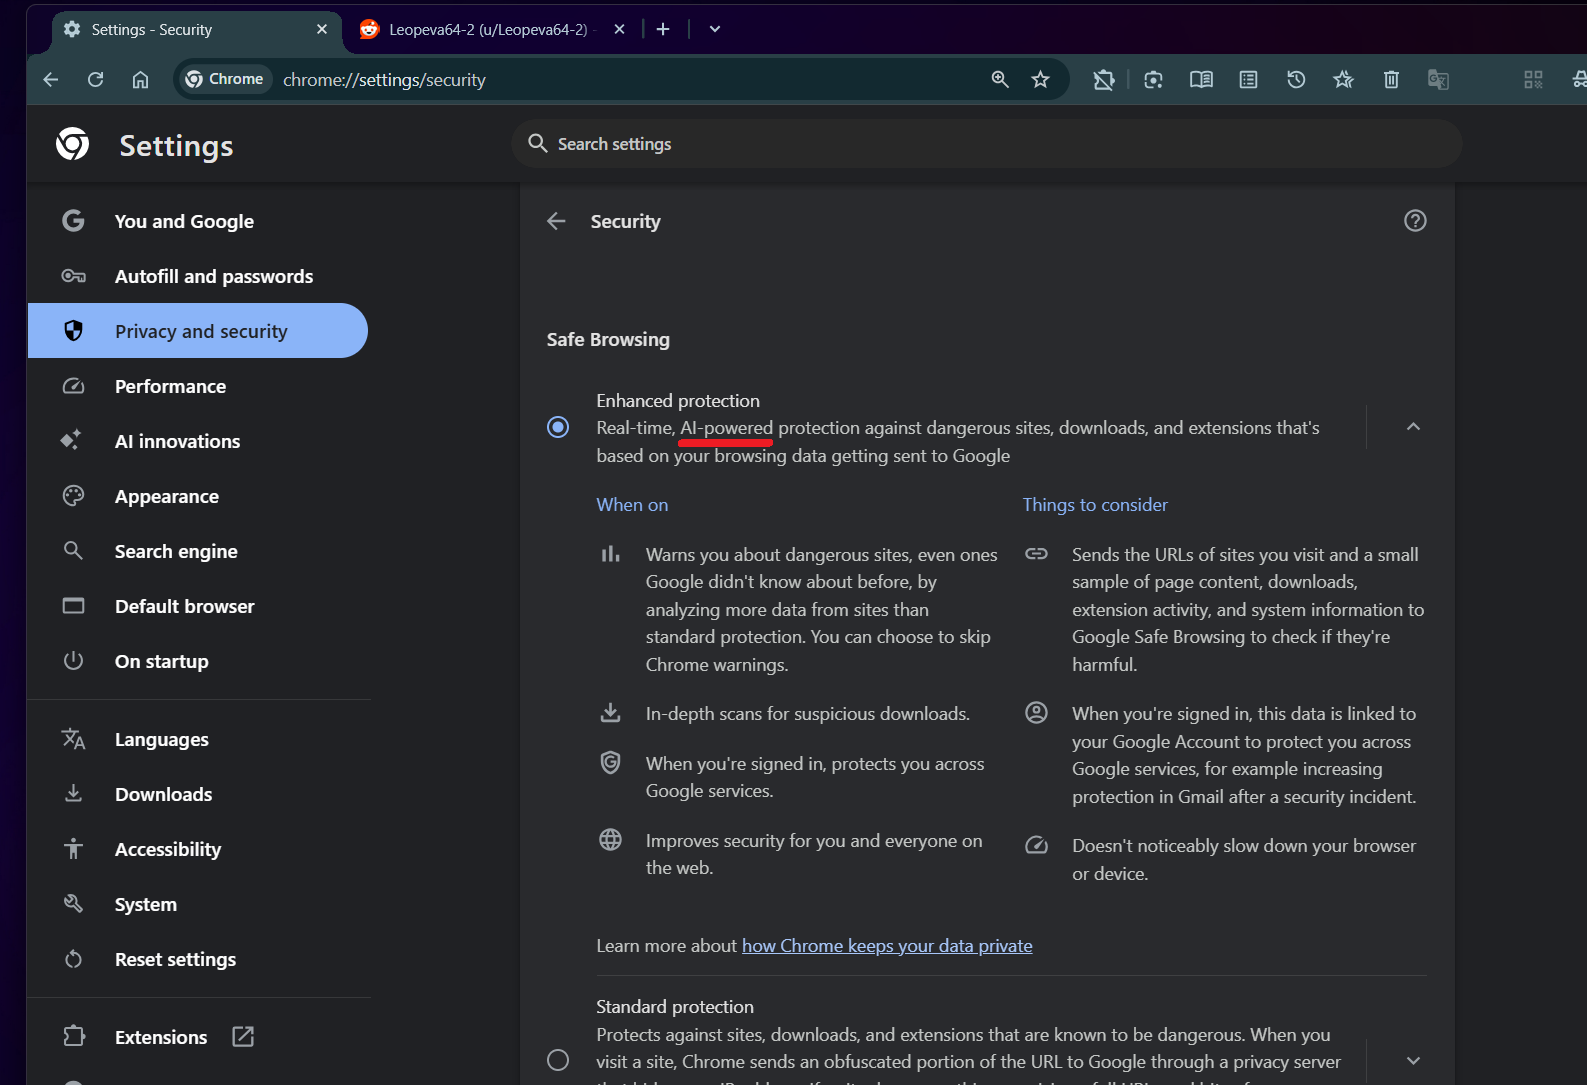Click the Things to consider heading
Viewport: 1587px width, 1085px height.
click(x=1095, y=505)
